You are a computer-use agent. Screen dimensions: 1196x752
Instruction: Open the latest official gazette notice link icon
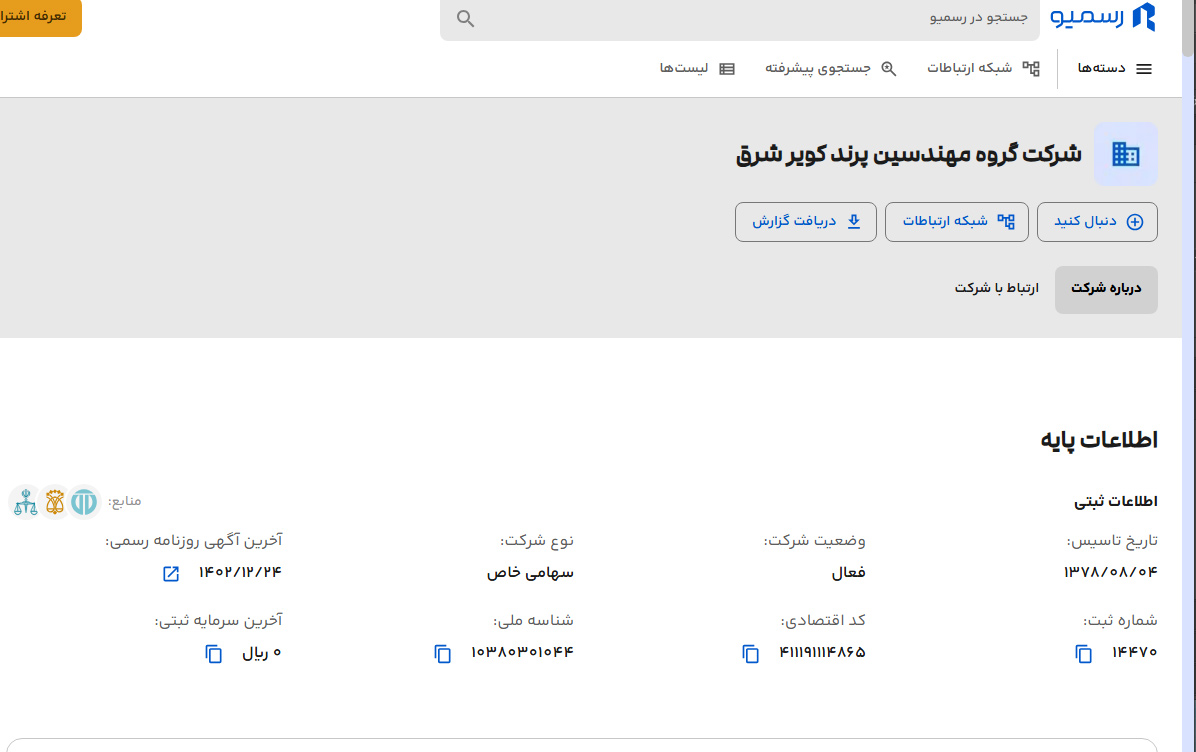[x=171, y=573]
